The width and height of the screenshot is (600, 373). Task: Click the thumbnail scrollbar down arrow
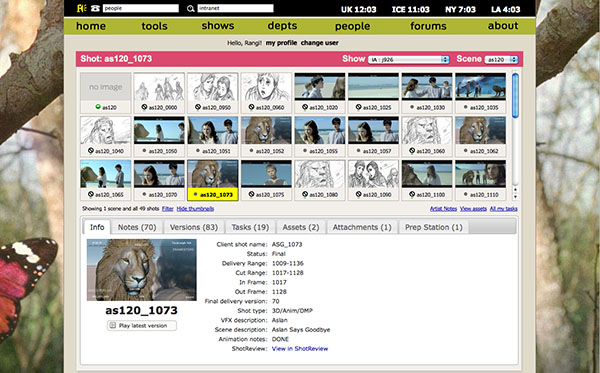coord(515,197)
